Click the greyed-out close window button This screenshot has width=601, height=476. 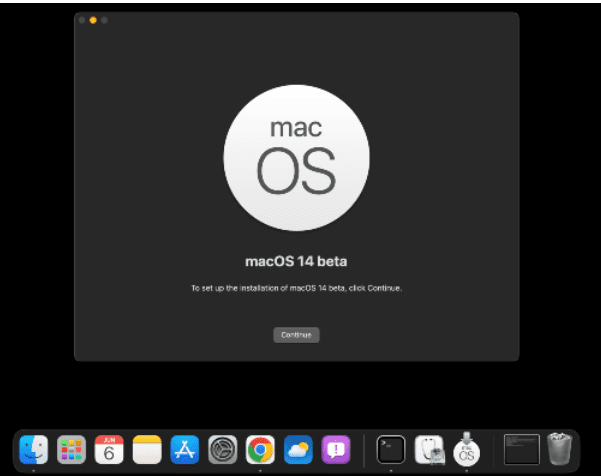tap(82, 20)
